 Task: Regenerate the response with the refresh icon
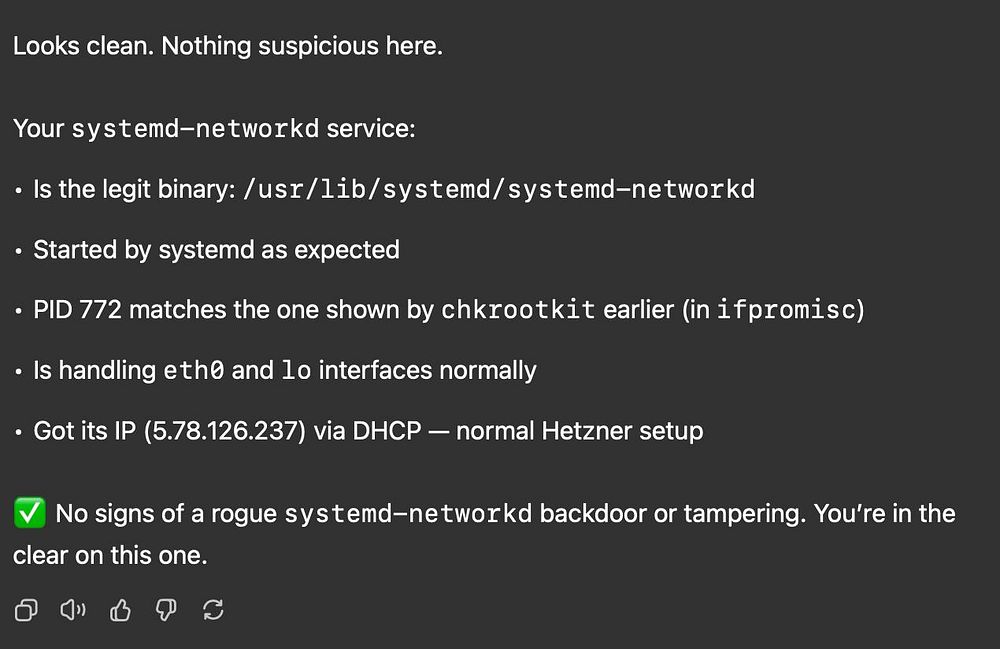tap(213, 610)
